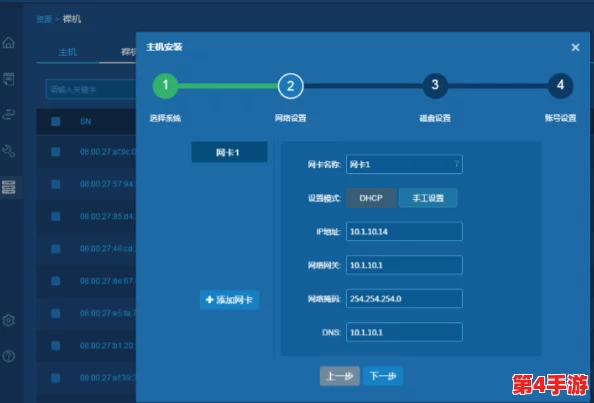Click the calendar-style icon in the left sidebar
594x403 pixels.
(x=8, y=79)
